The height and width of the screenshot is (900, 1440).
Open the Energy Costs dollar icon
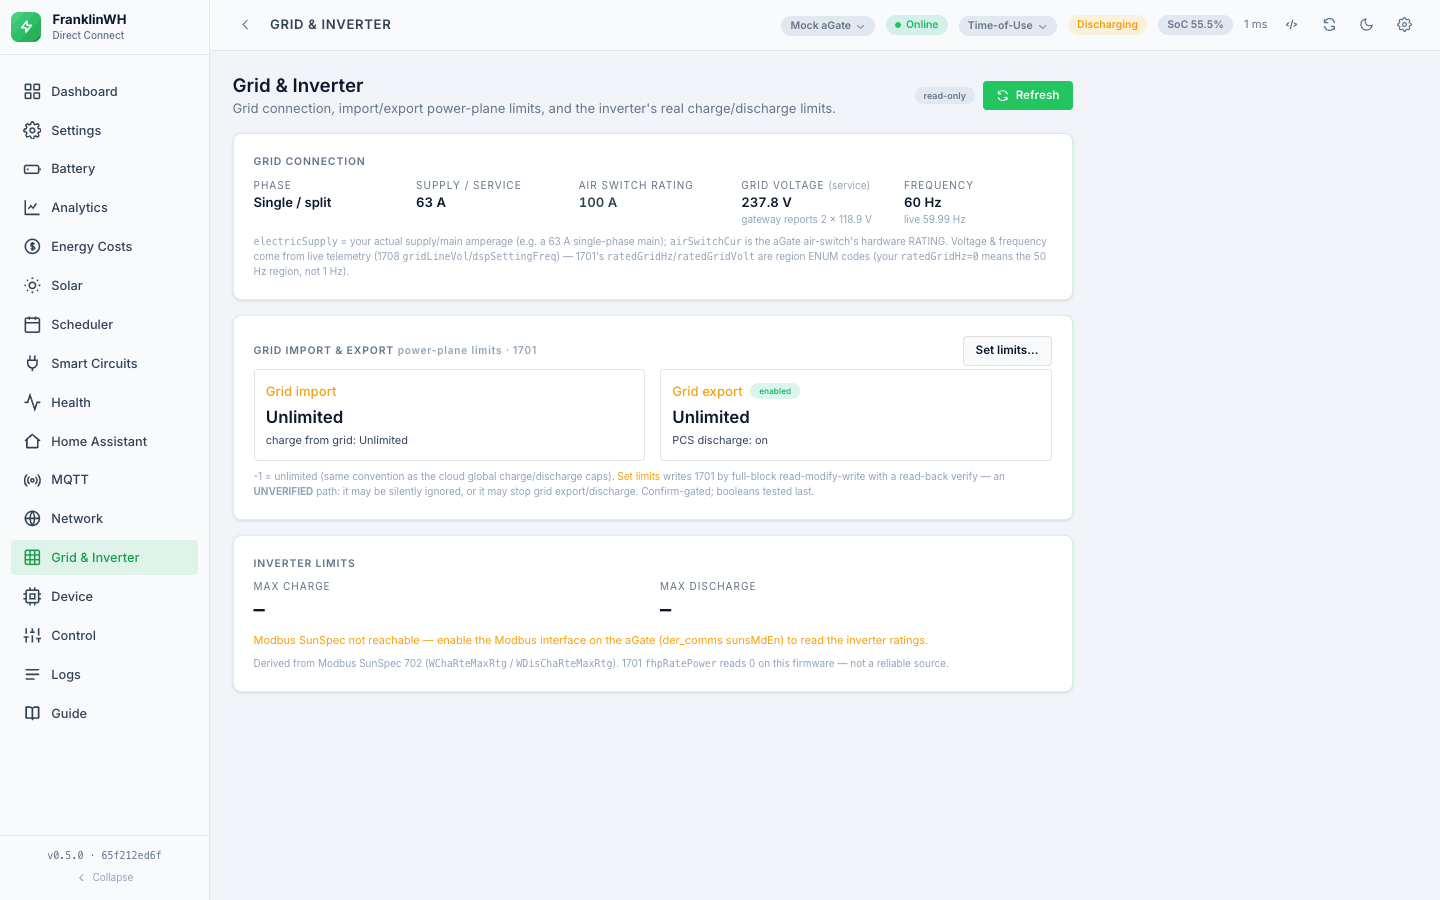[x=32, y=247]
